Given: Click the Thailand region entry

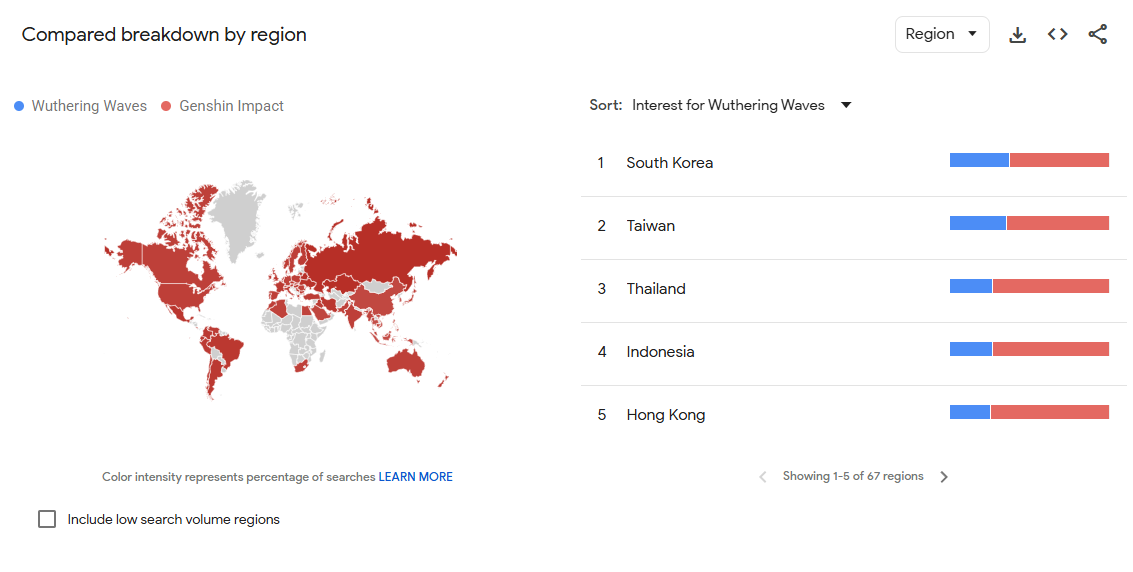Looking at the screenshot, I should [656, 289].
